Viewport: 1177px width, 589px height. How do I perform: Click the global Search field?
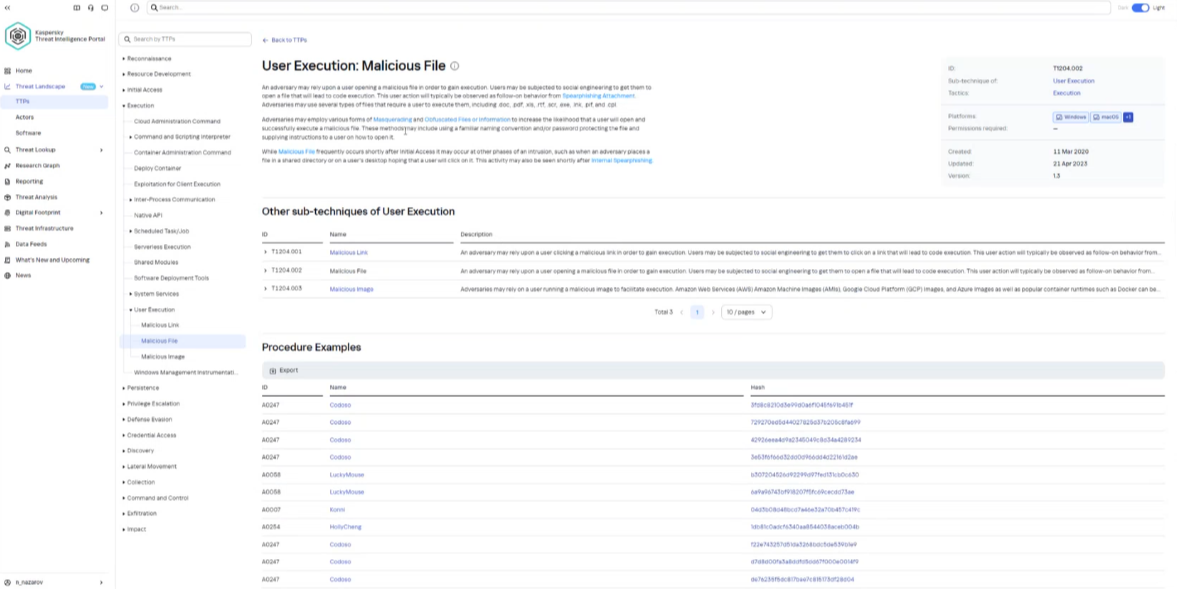628,8
